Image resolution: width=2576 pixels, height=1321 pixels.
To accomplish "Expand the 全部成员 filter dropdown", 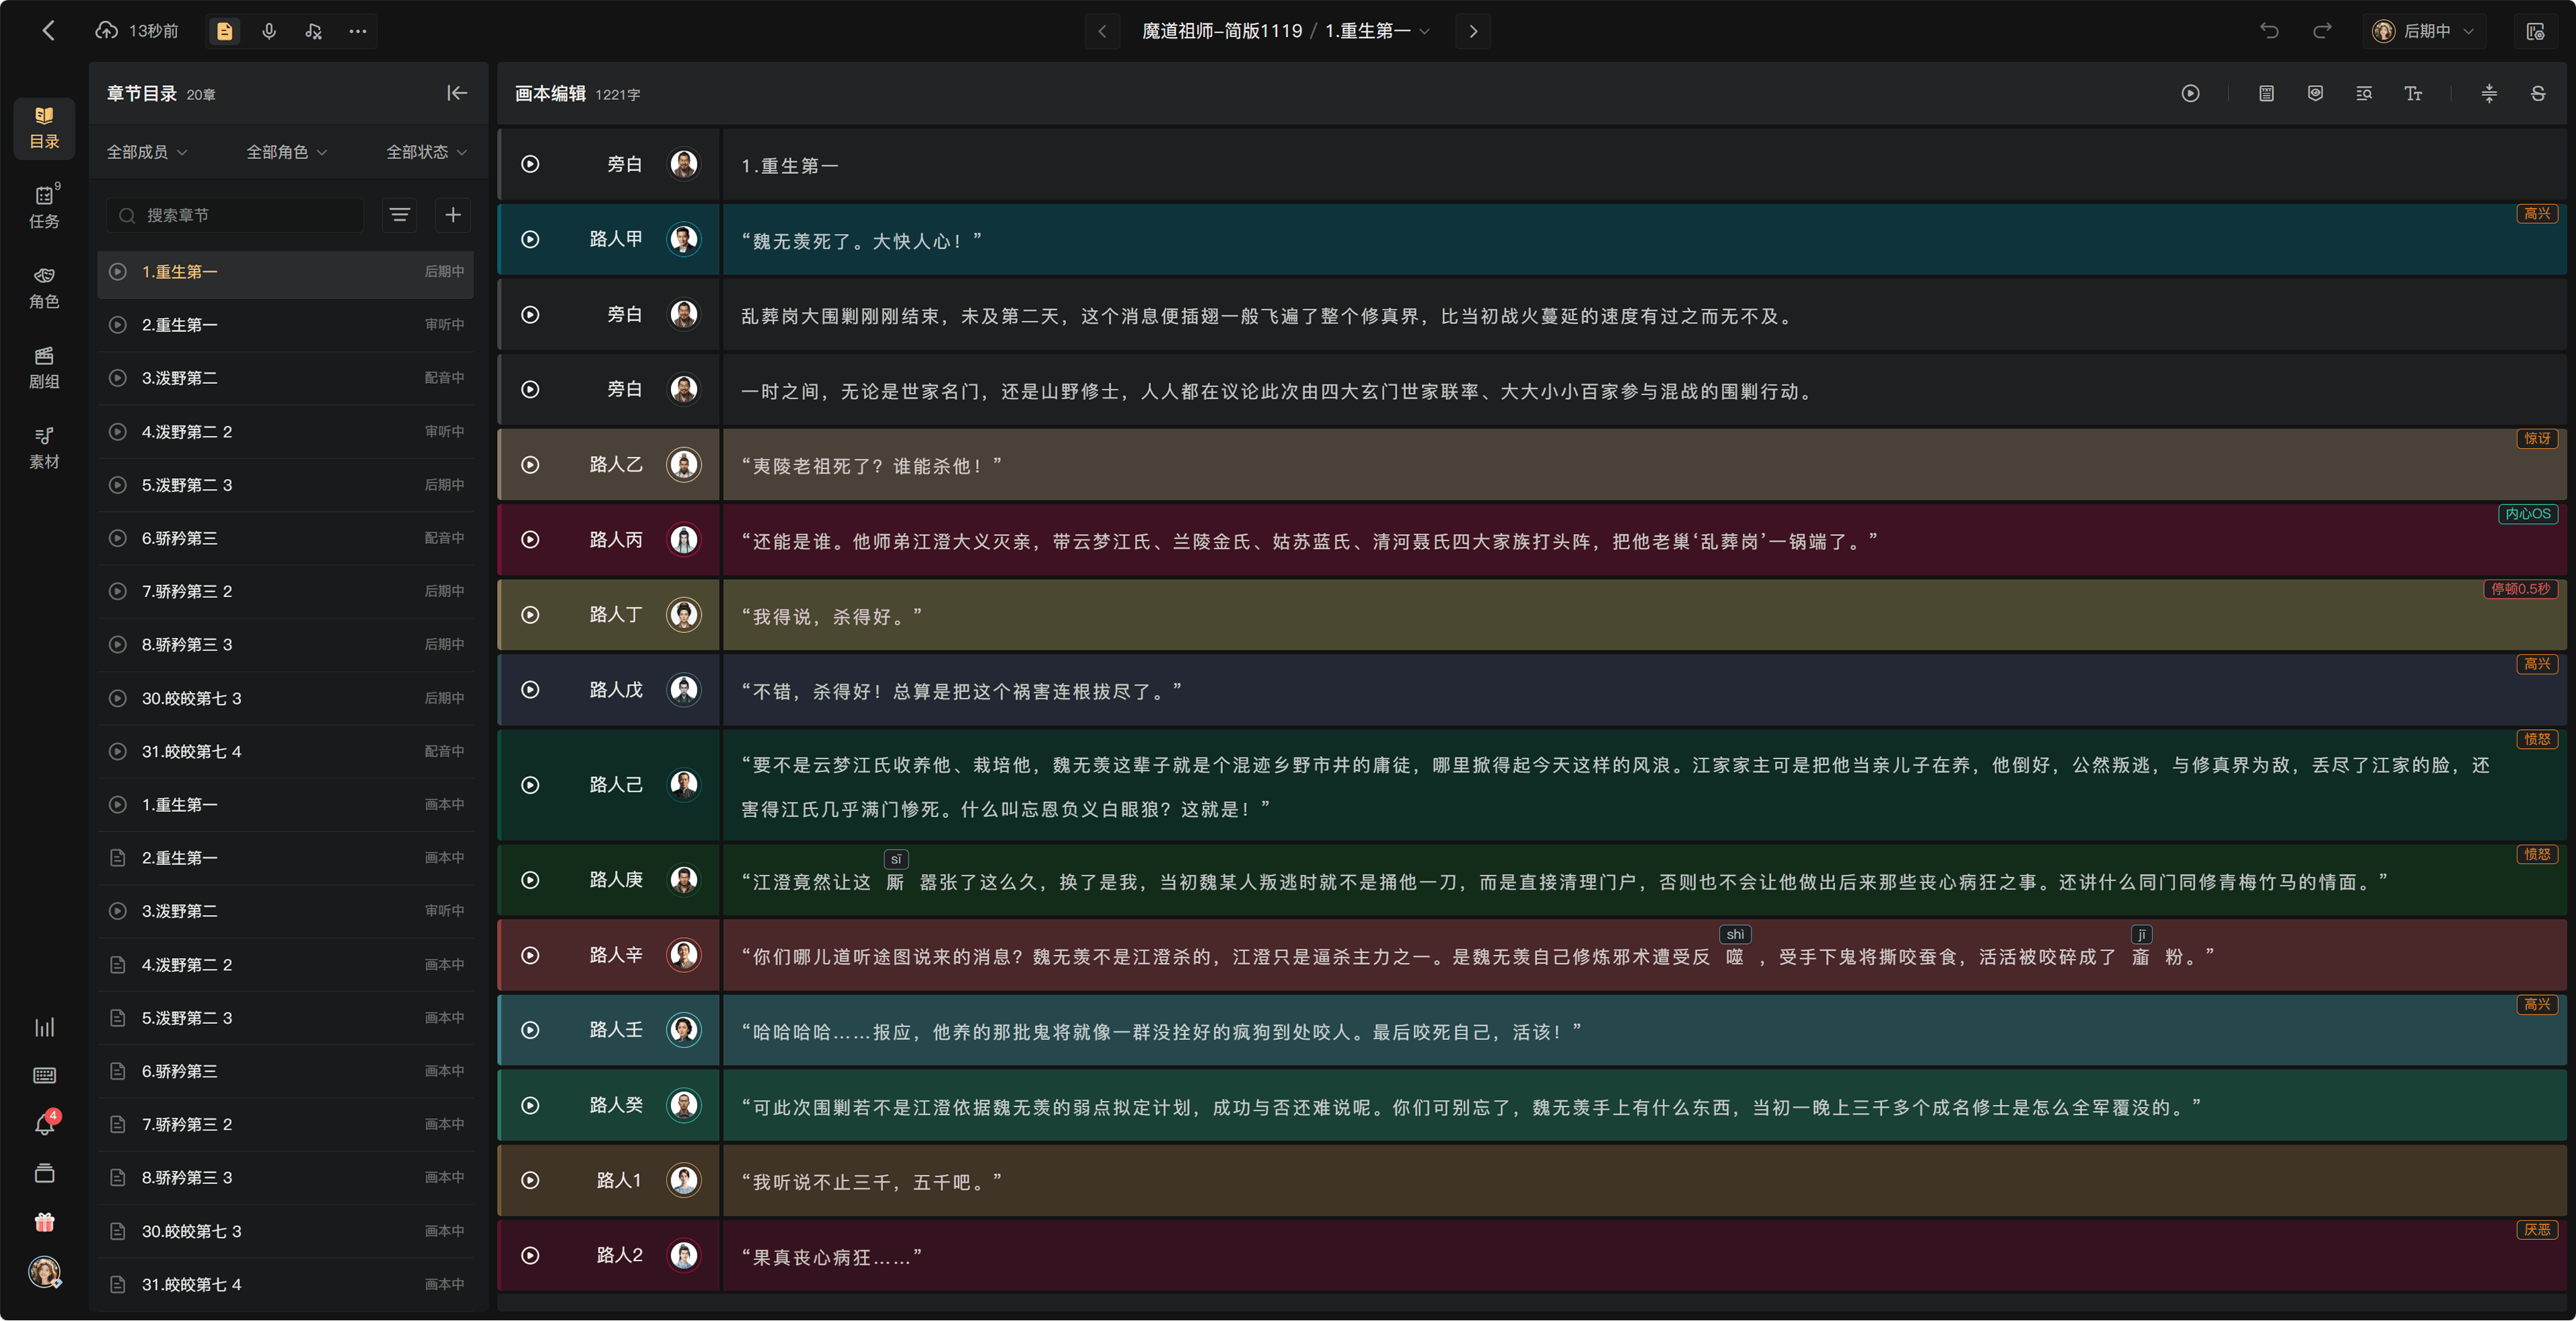I will [147, 152].
